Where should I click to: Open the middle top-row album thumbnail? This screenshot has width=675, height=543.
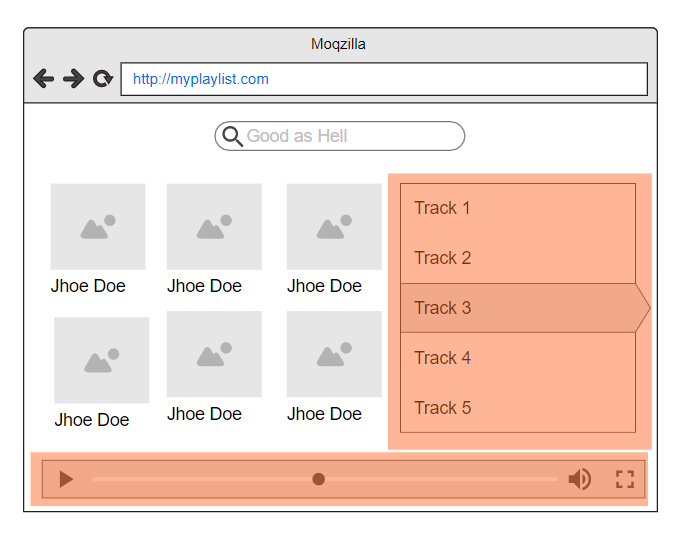tap(214, 227)
